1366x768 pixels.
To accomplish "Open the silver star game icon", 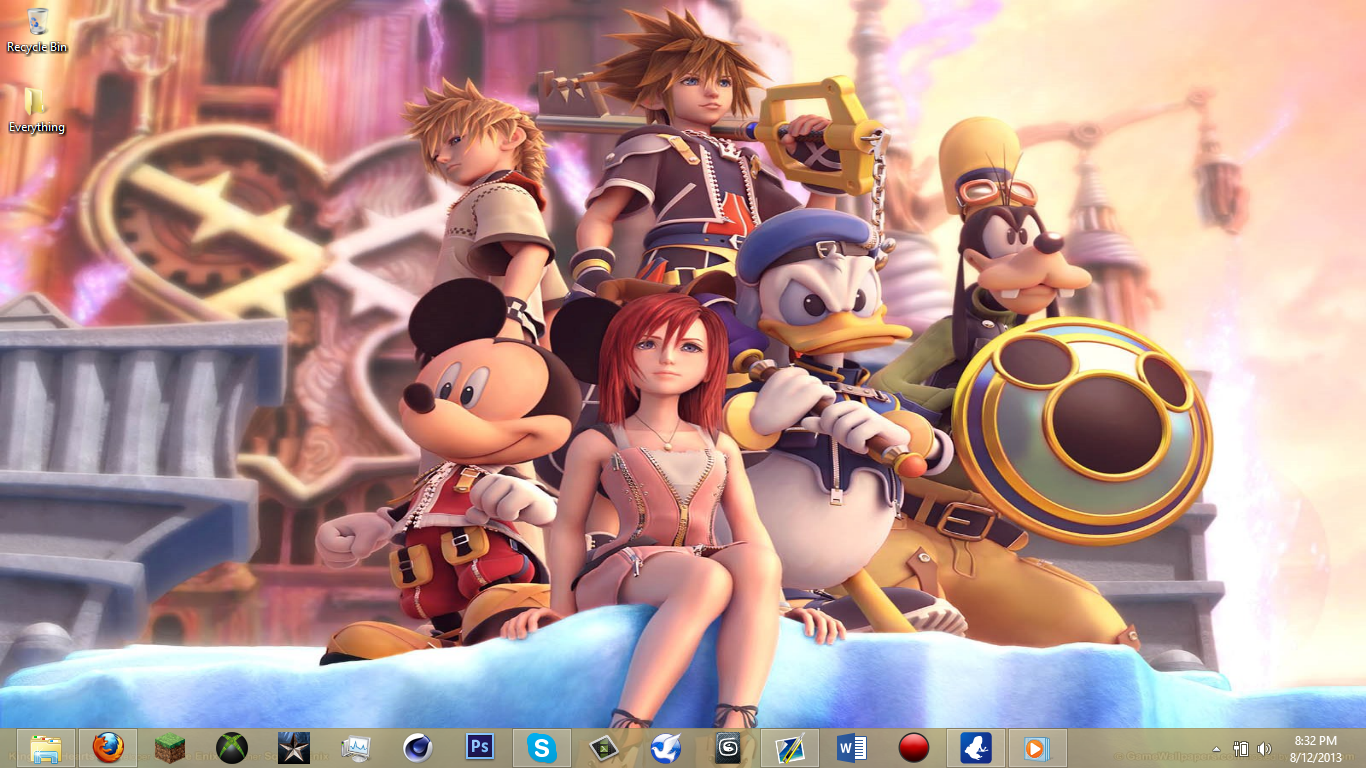I will (x=294, y=748).
